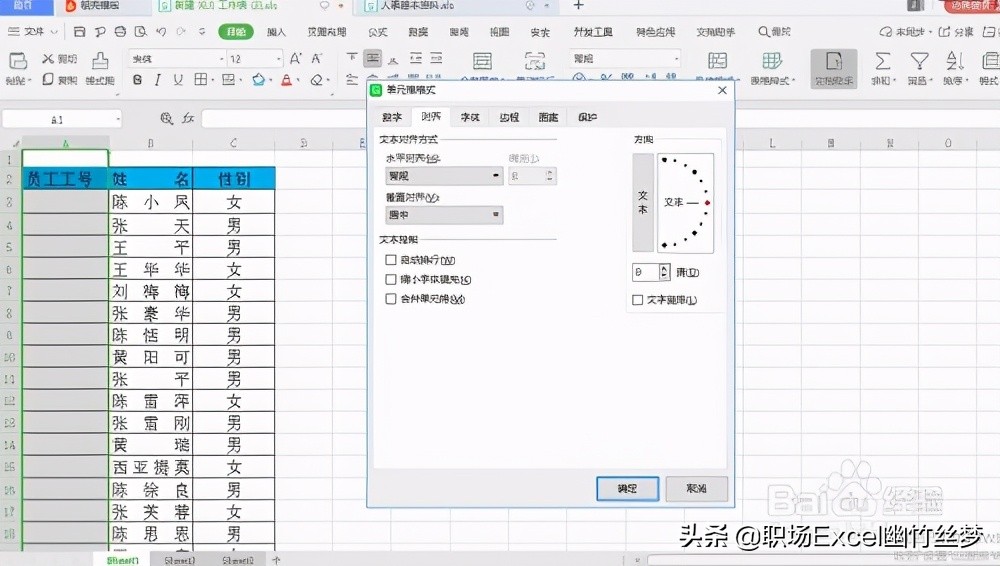Click the degrees spinner arrows

coord(665,272)
